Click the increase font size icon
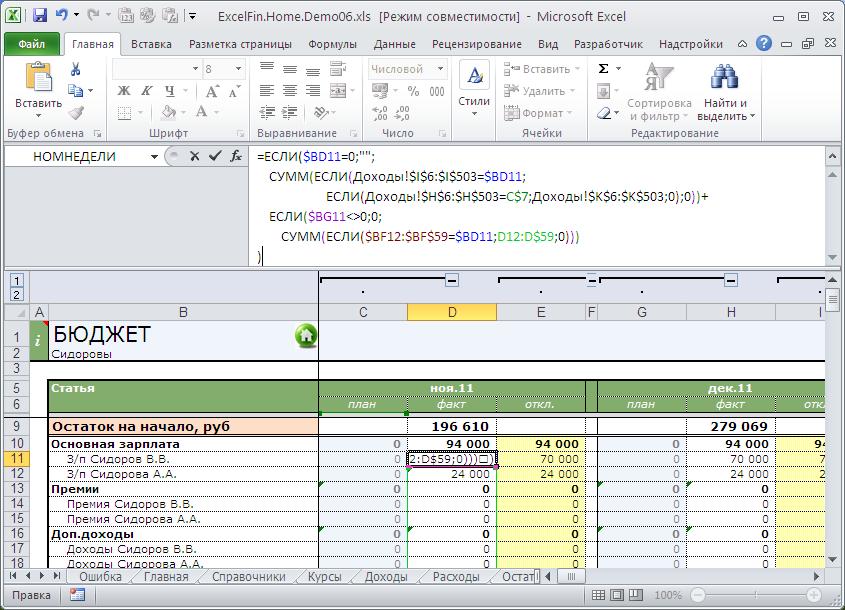Image resolution: width=845 pixels, height=610 pixels. coord(212,91)
